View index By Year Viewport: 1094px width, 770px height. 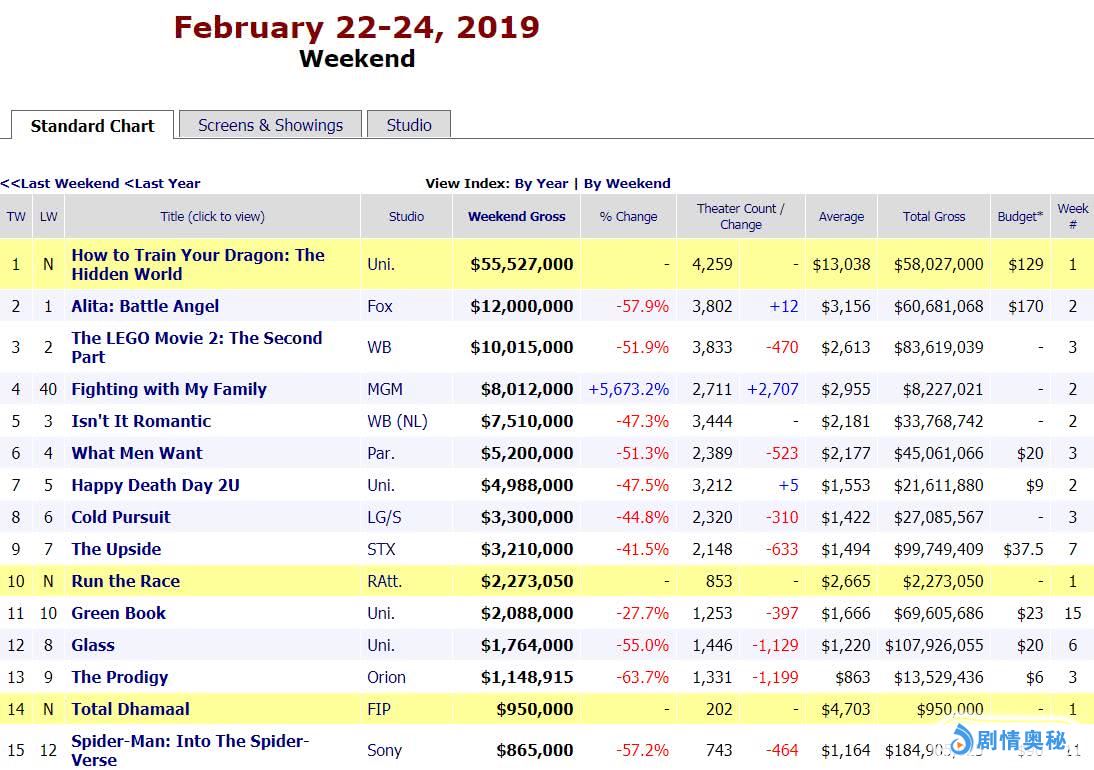[x=541, y=183]
